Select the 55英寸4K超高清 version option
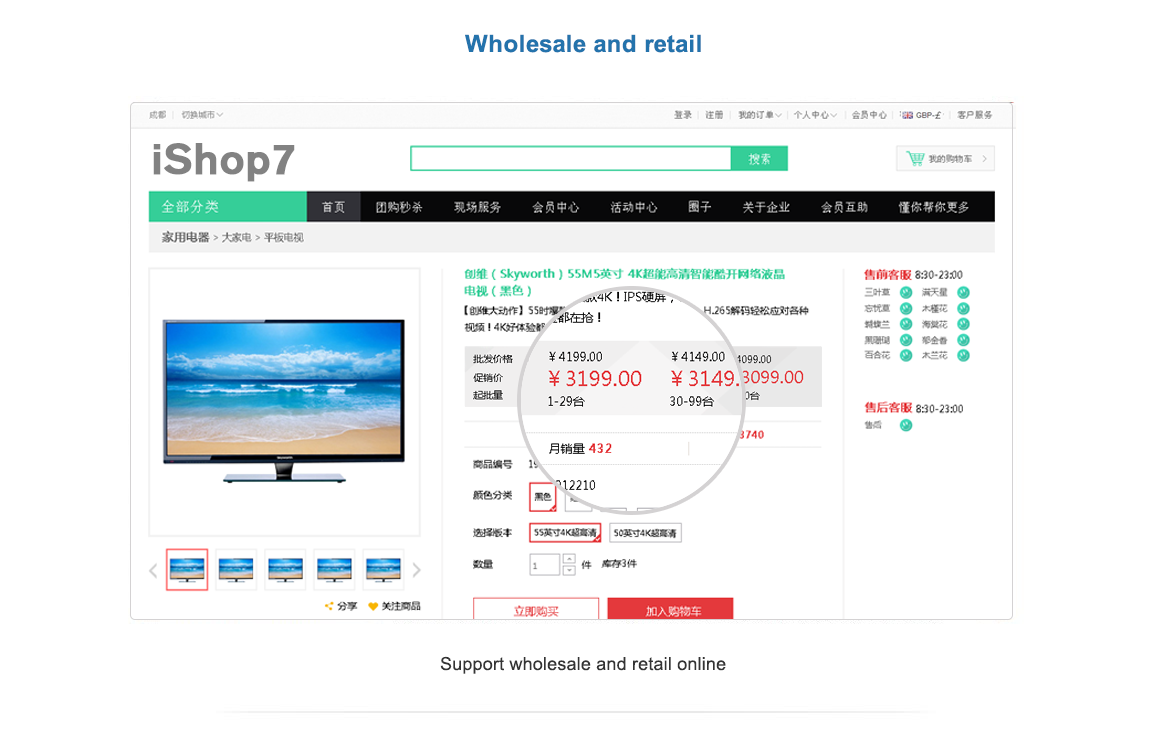The width and height of the screenshot is (1157, 753). pos(565,533)
